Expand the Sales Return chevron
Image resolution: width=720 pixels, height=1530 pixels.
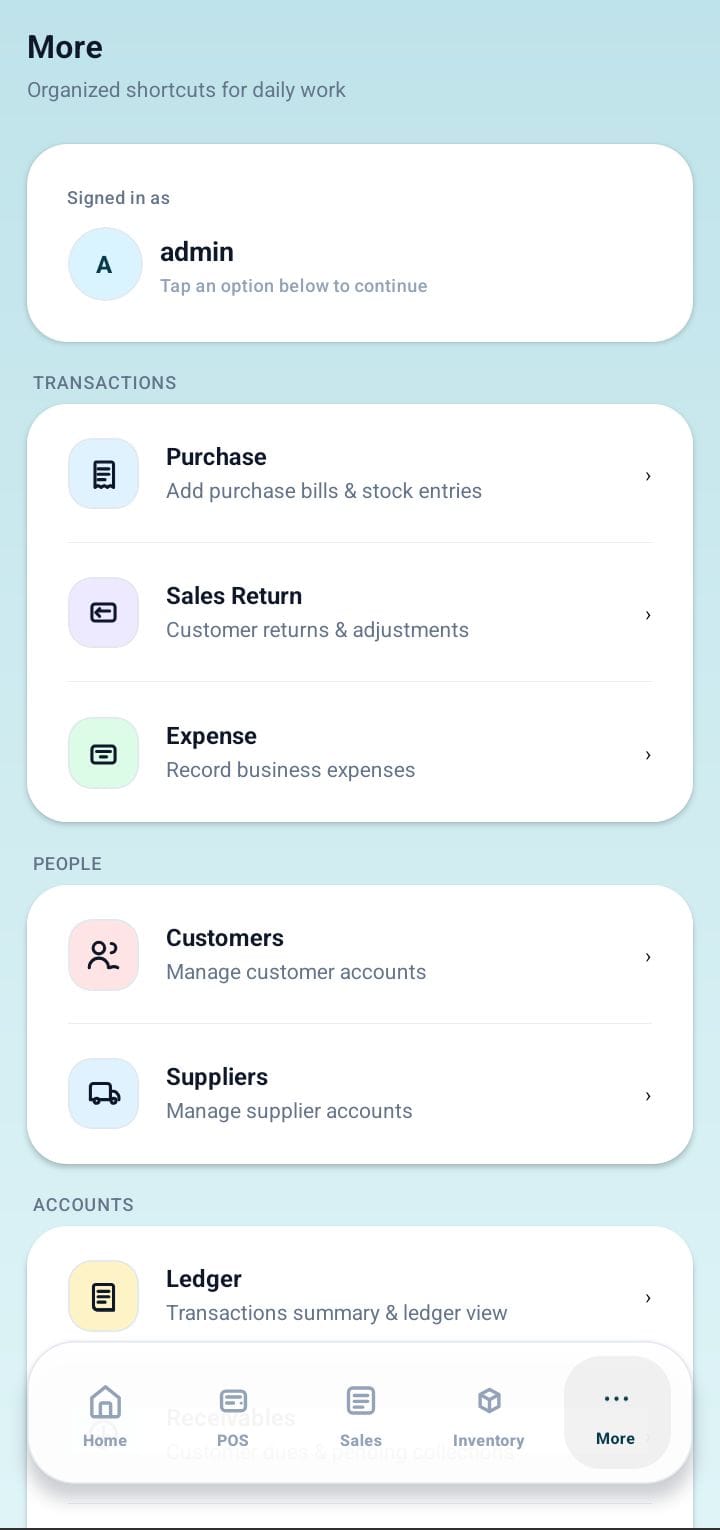647,615
